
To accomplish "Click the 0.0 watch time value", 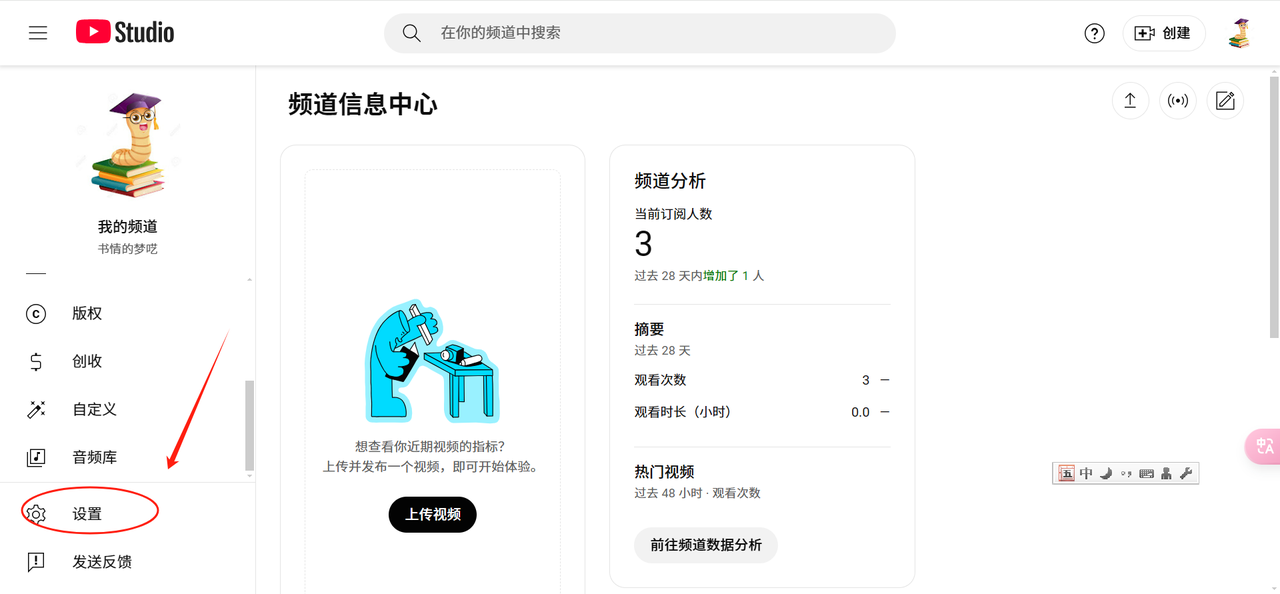I will [x=860, y=412].
